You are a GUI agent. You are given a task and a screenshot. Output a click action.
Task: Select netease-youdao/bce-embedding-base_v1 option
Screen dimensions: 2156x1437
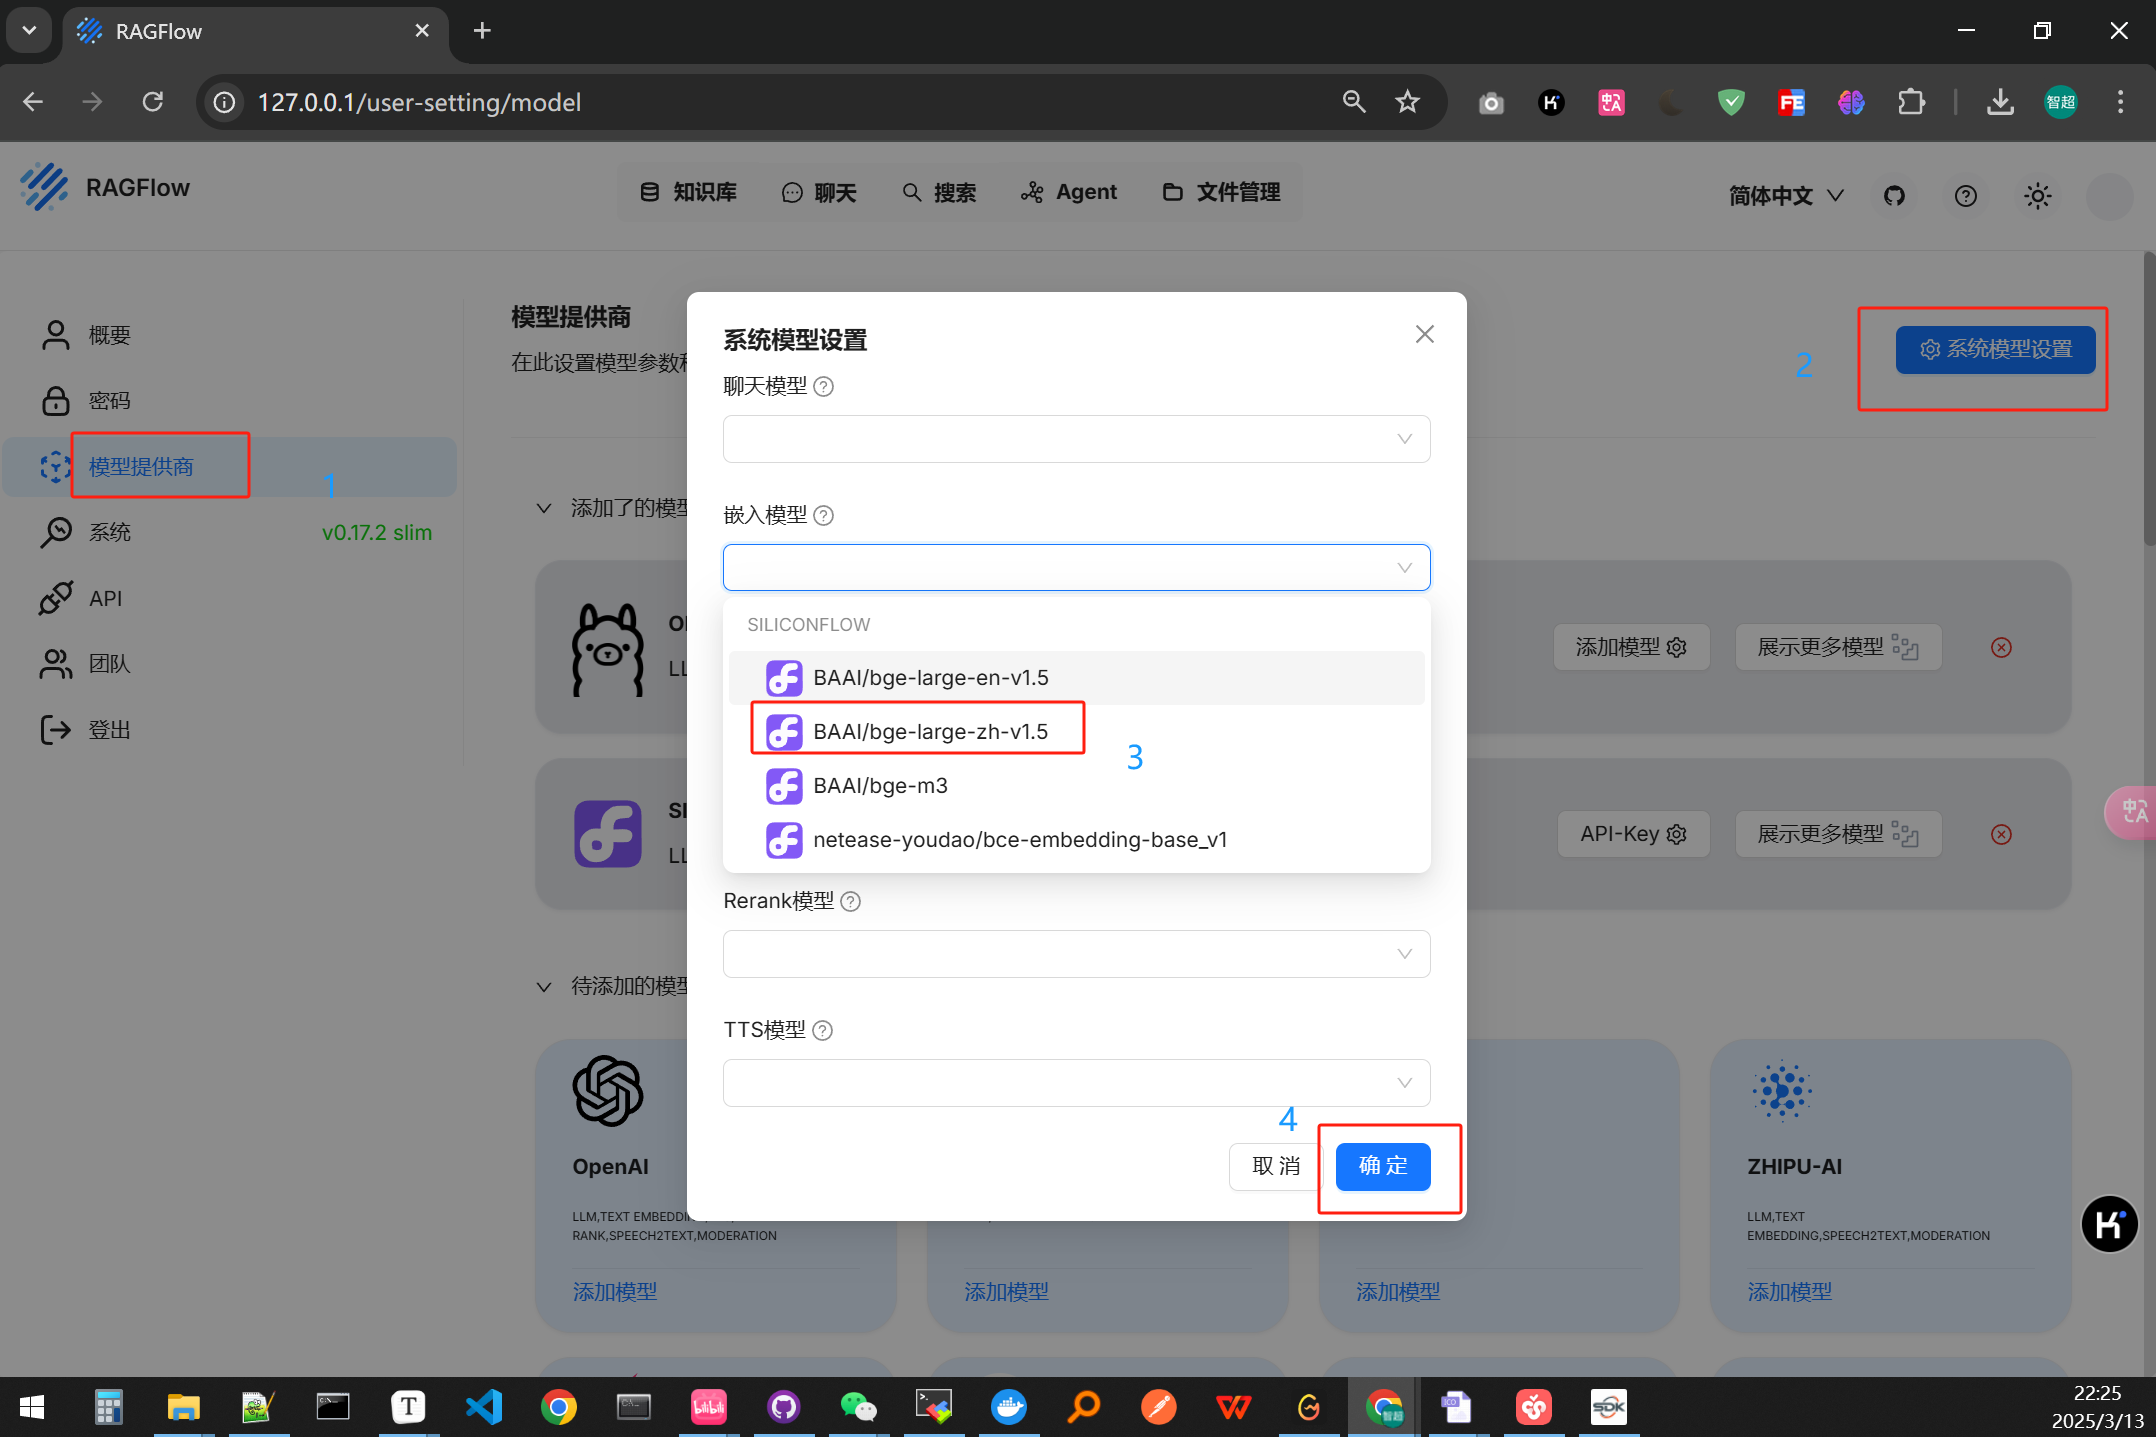pyautogui.click(x=1019, y=840)
